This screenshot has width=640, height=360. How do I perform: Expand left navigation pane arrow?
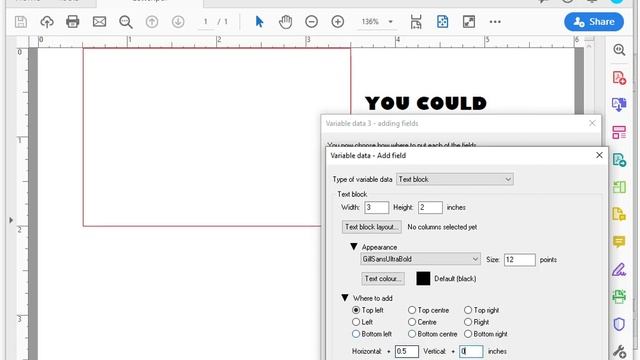click(11, 220)
